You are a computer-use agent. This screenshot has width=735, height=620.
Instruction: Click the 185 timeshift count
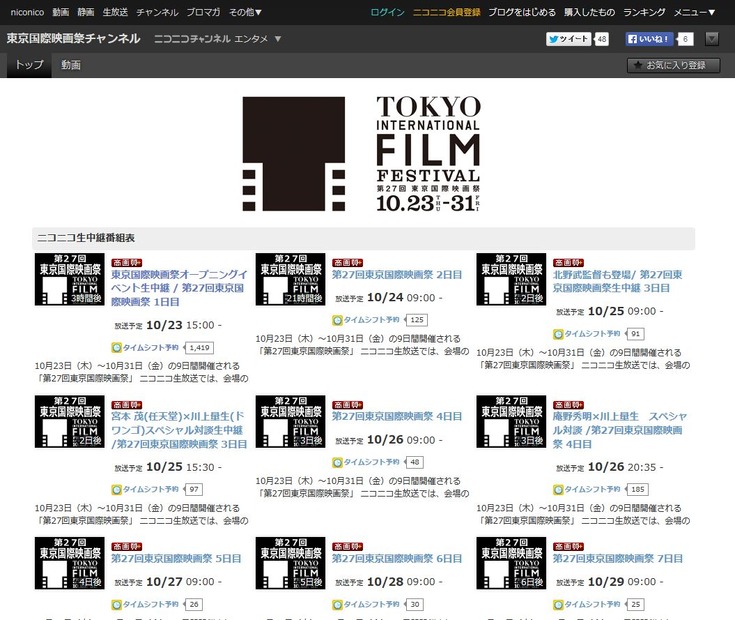(638, 490)
